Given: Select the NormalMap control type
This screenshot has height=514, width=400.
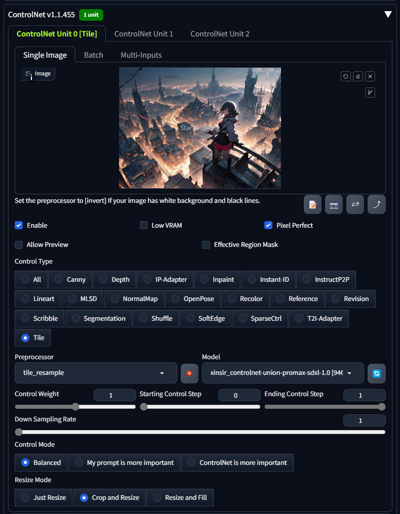Looking at the screenshot, I should click(x=135, y=299).
